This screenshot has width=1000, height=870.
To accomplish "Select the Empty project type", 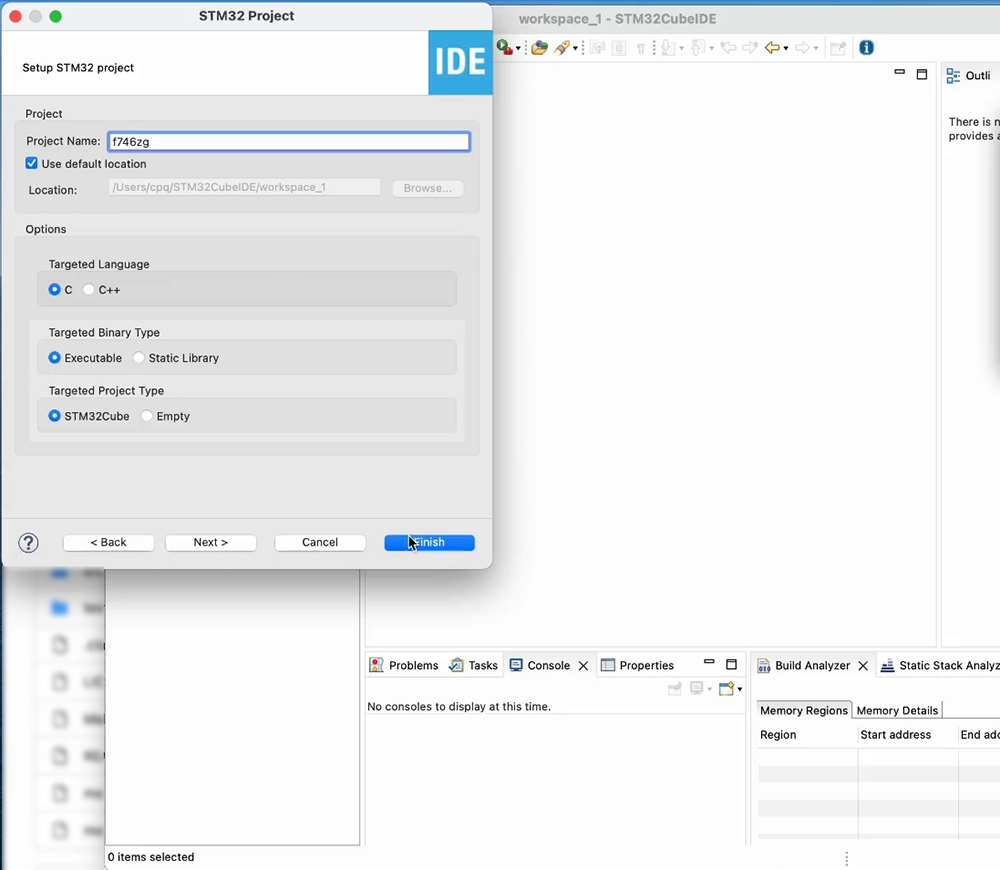I will 147,416.
